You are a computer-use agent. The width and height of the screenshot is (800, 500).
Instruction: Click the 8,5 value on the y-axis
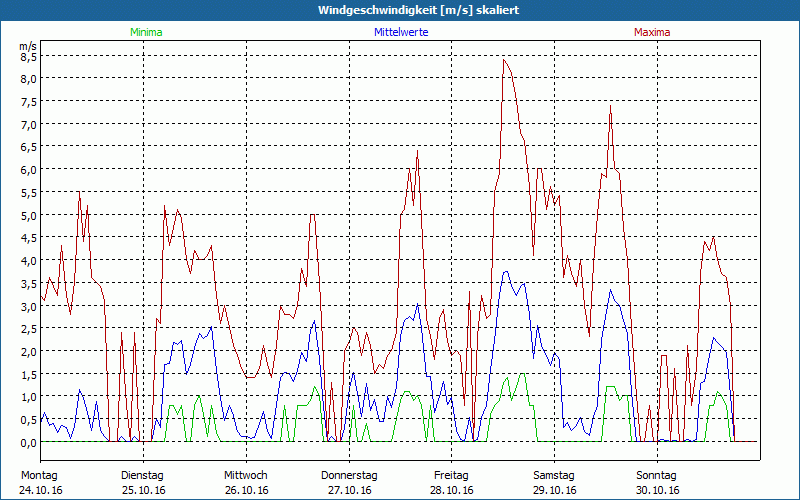(x=28, y=57)
